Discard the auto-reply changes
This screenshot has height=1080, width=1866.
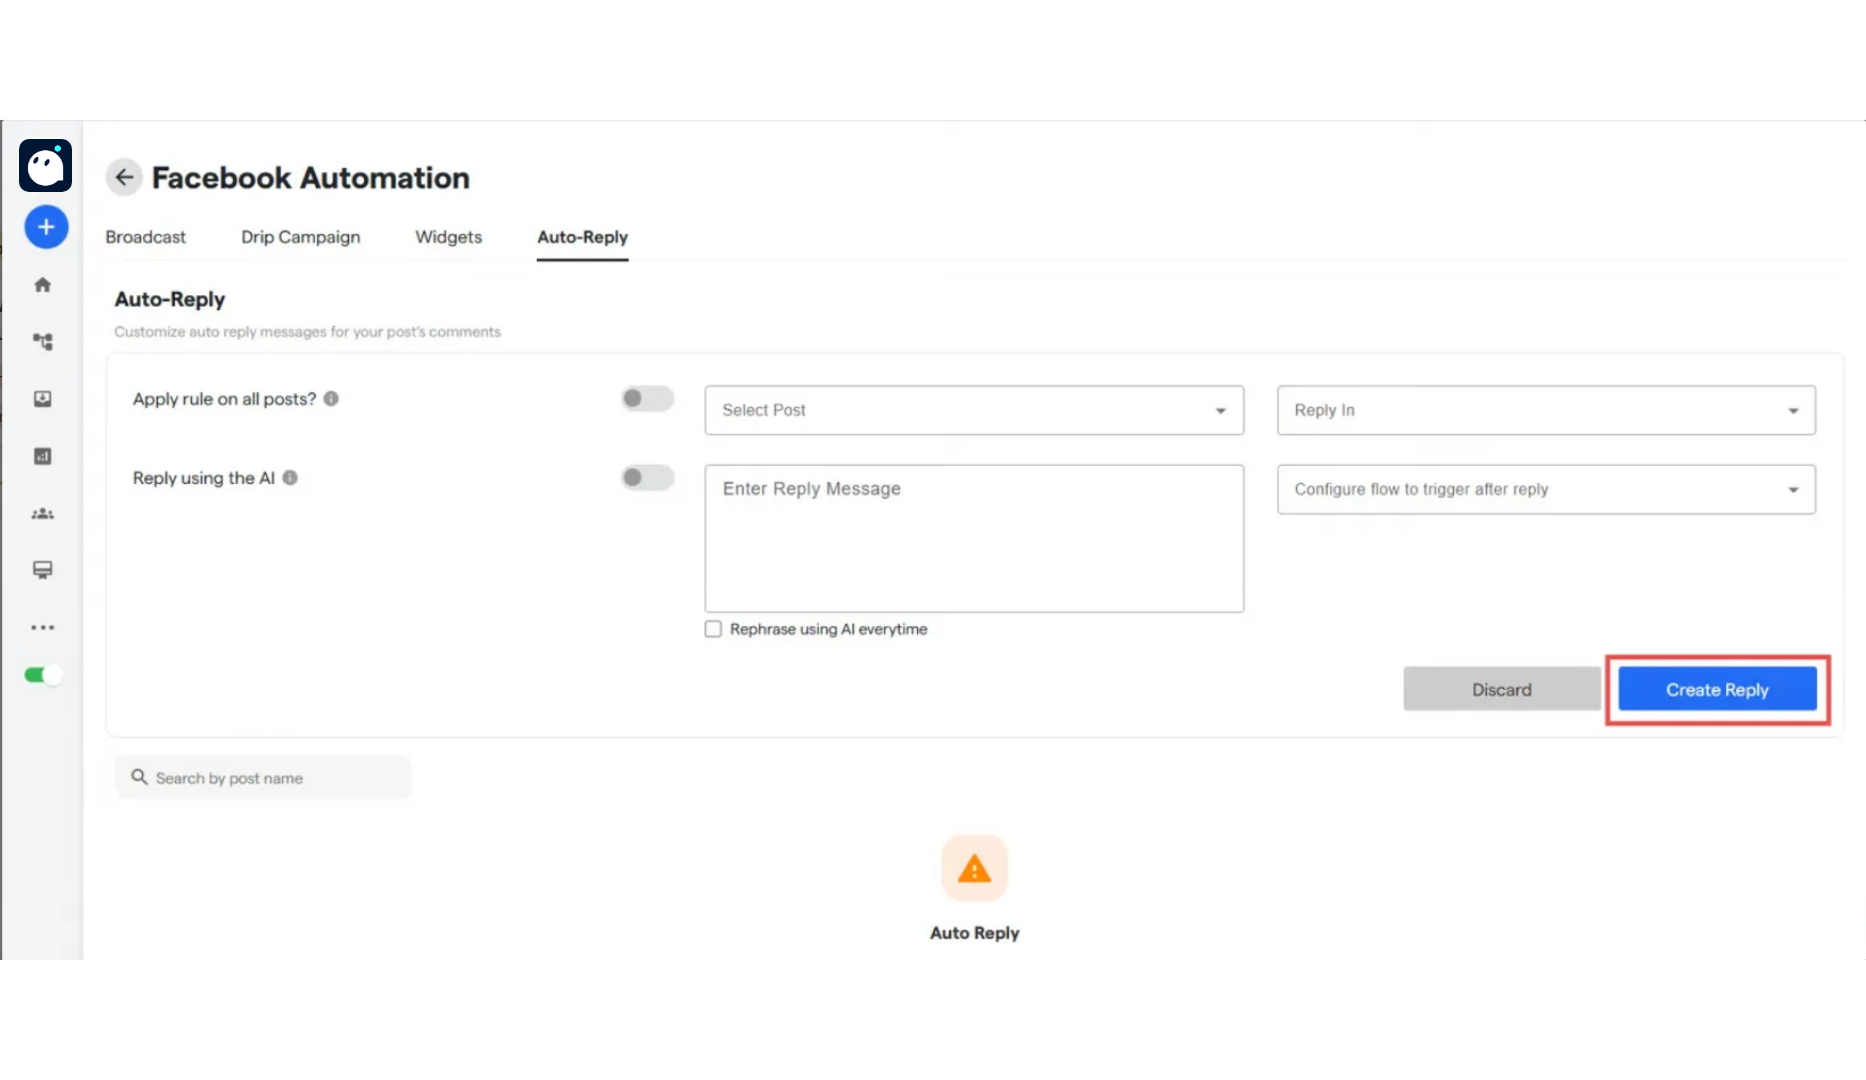[1501, 689]
